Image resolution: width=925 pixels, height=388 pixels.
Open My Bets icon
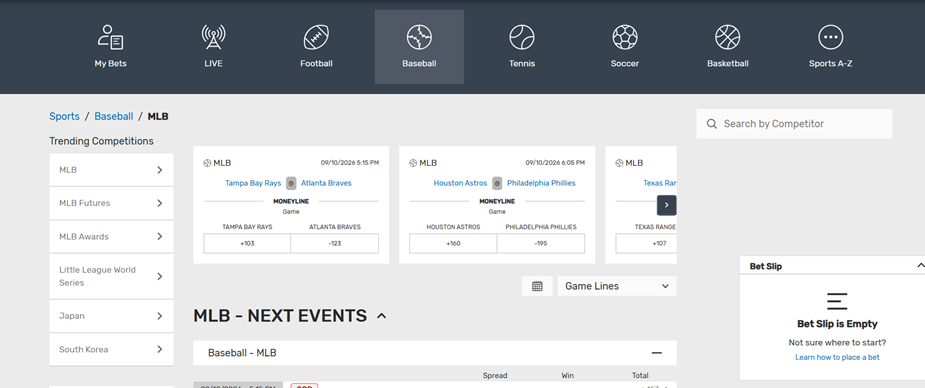pyautogui.click(x=110, y=38)
